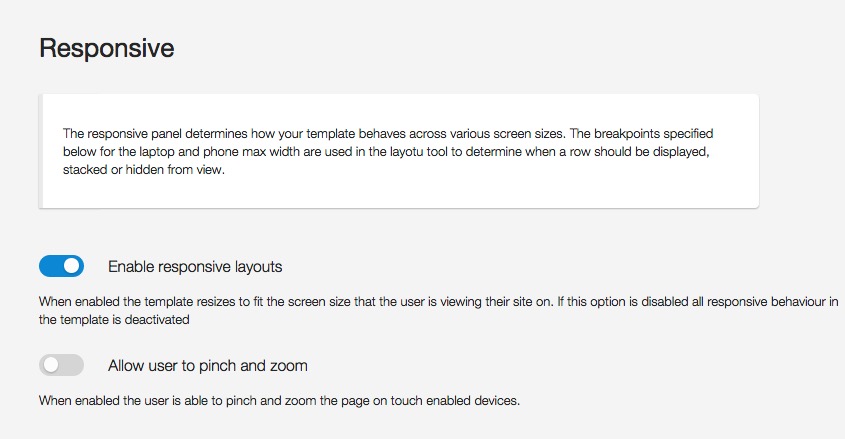
Task: Click the "Enable responsive layouts" label
Action: click(195, 267)
